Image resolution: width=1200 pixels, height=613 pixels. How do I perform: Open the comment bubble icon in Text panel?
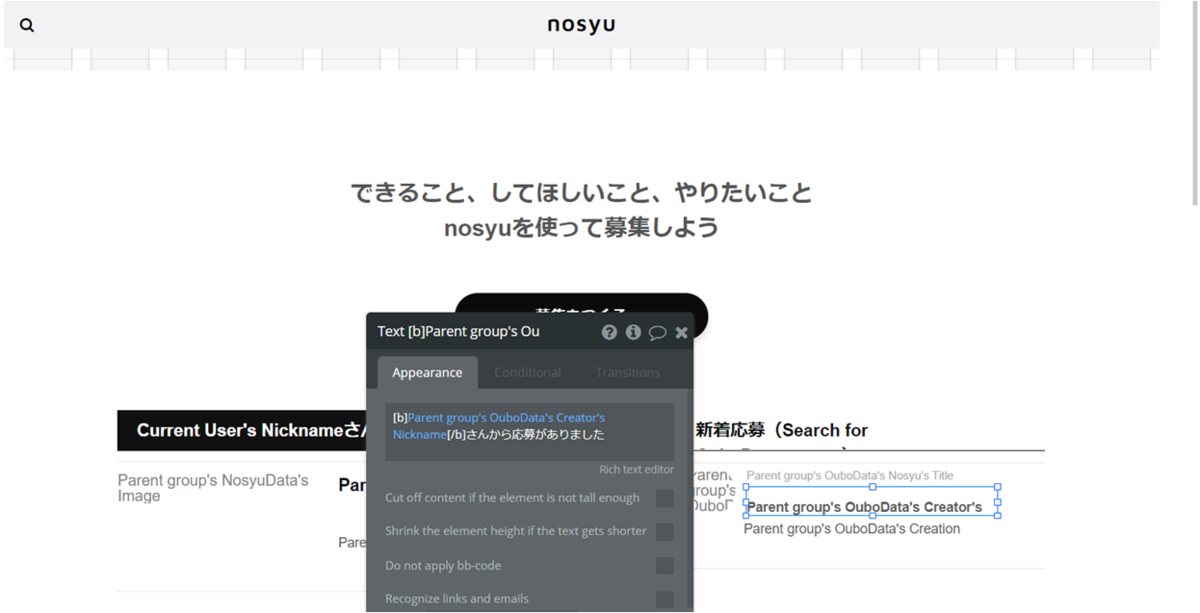point(657,333)
